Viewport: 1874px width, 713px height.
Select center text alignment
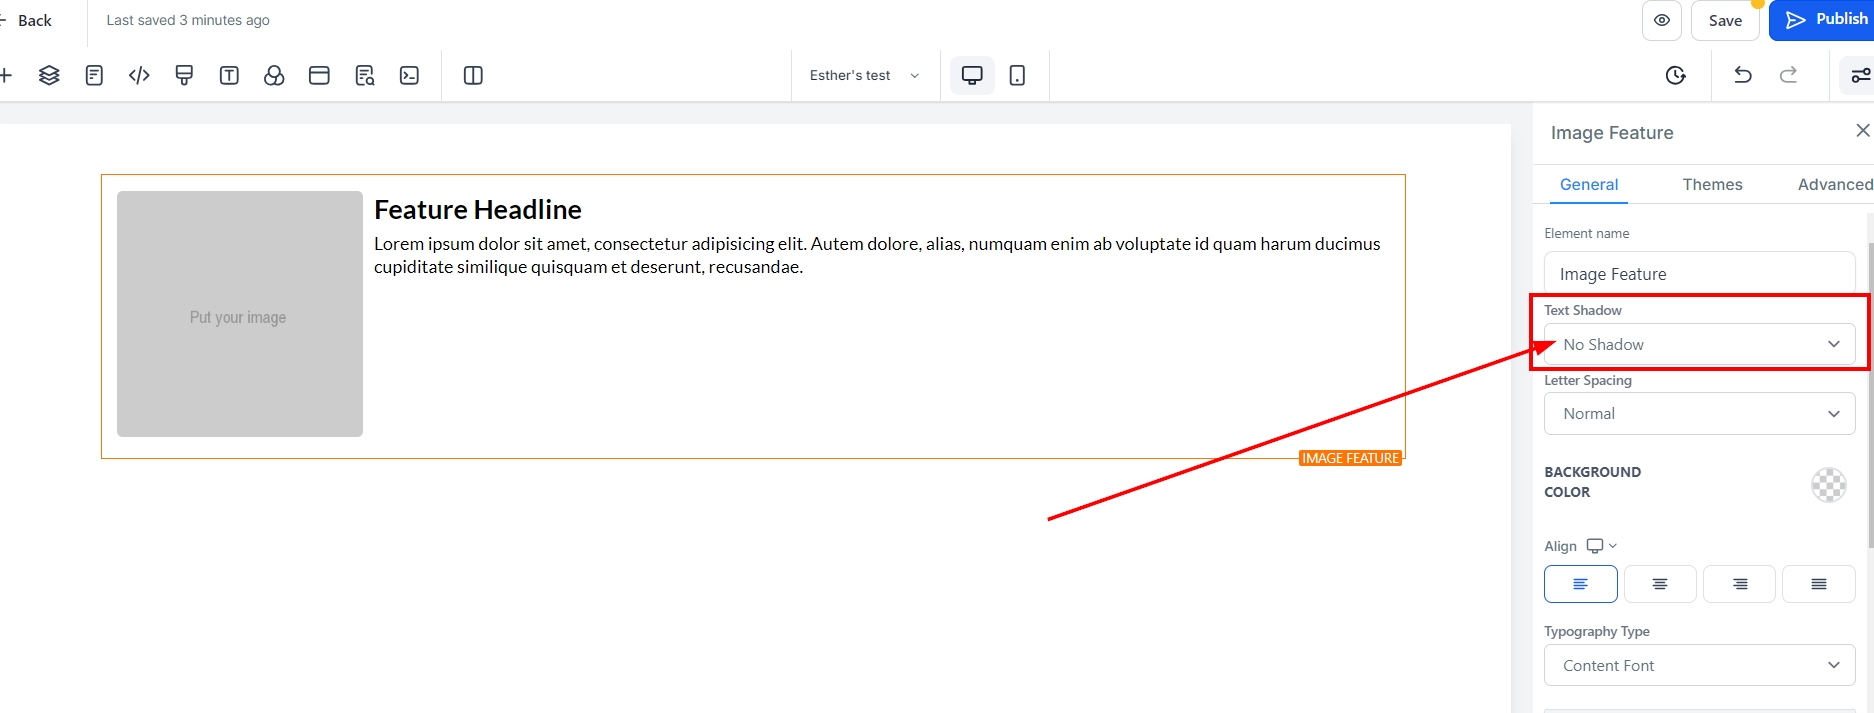1660,584
